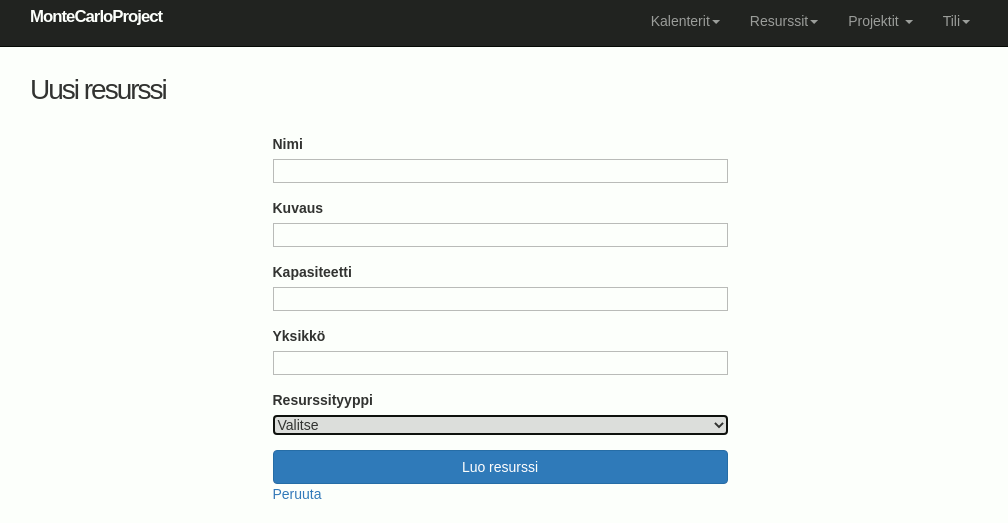1008x523 pixels.
Task: Click into the Kuvaus input field
Action: click(x=500, y=235)
